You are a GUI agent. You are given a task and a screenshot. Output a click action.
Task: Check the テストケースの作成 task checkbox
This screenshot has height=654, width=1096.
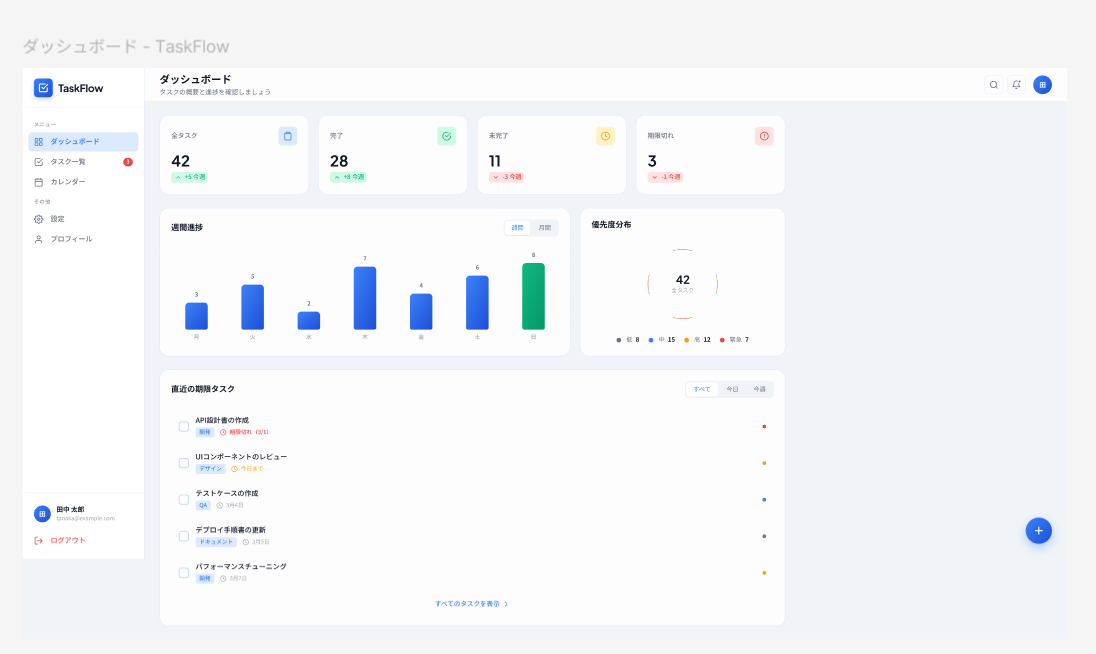pos(184,500)
